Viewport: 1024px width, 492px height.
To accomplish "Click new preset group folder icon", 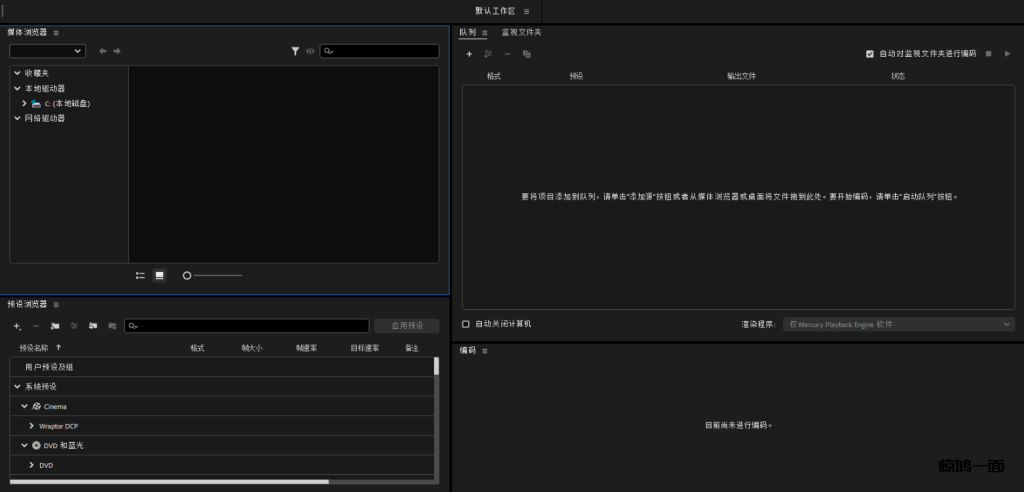I will click(55, 326).
